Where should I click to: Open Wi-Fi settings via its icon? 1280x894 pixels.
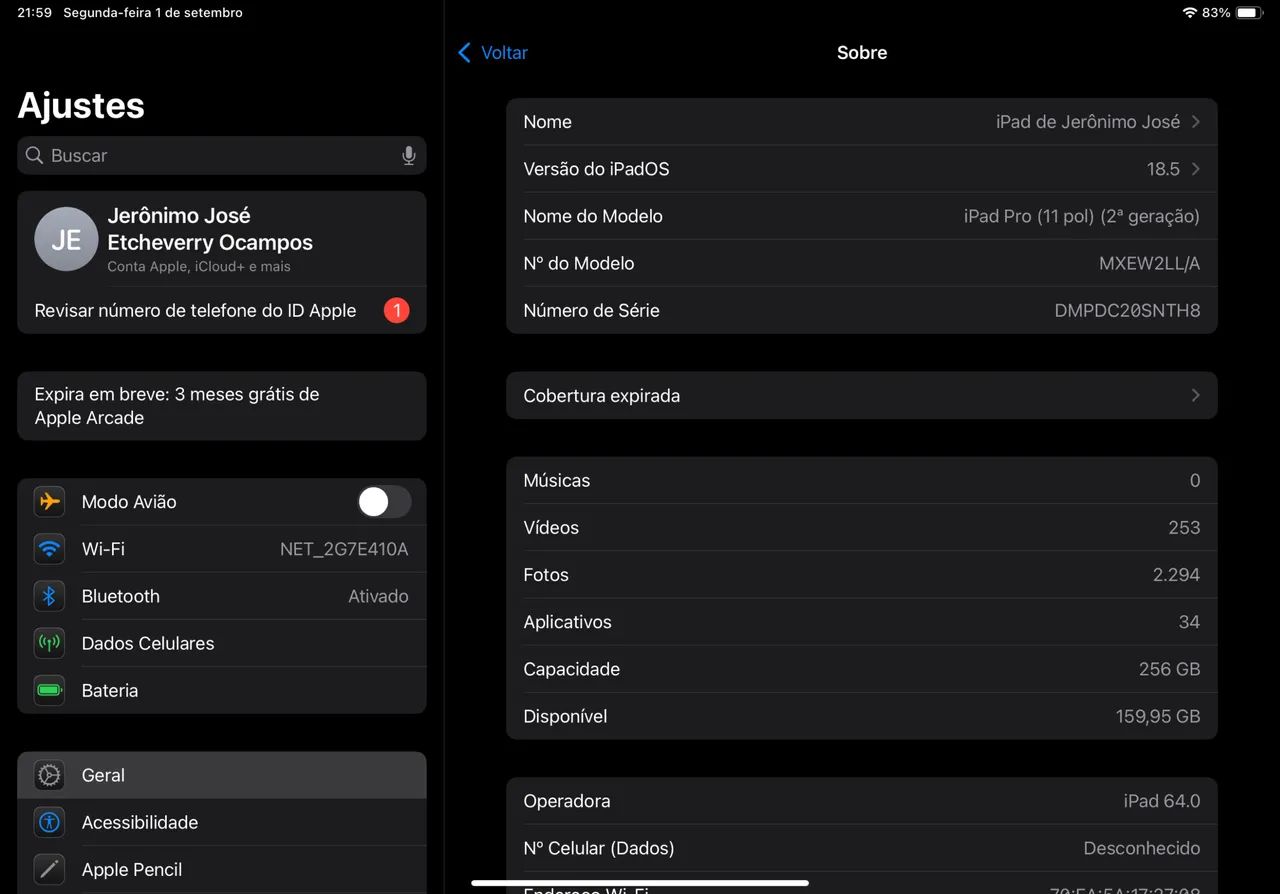(x=49, y=549)
